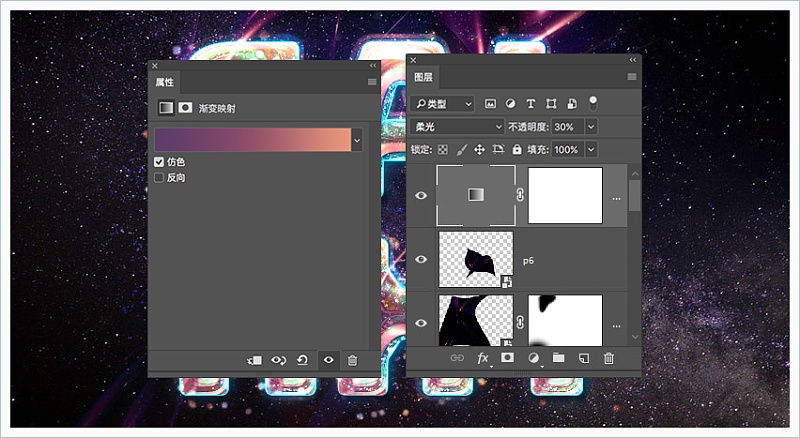Image resolution: width=800 pixels, height=438 pixels.
Task: Select the mask icon in Properties panel
Action: [x=185, y=108]
